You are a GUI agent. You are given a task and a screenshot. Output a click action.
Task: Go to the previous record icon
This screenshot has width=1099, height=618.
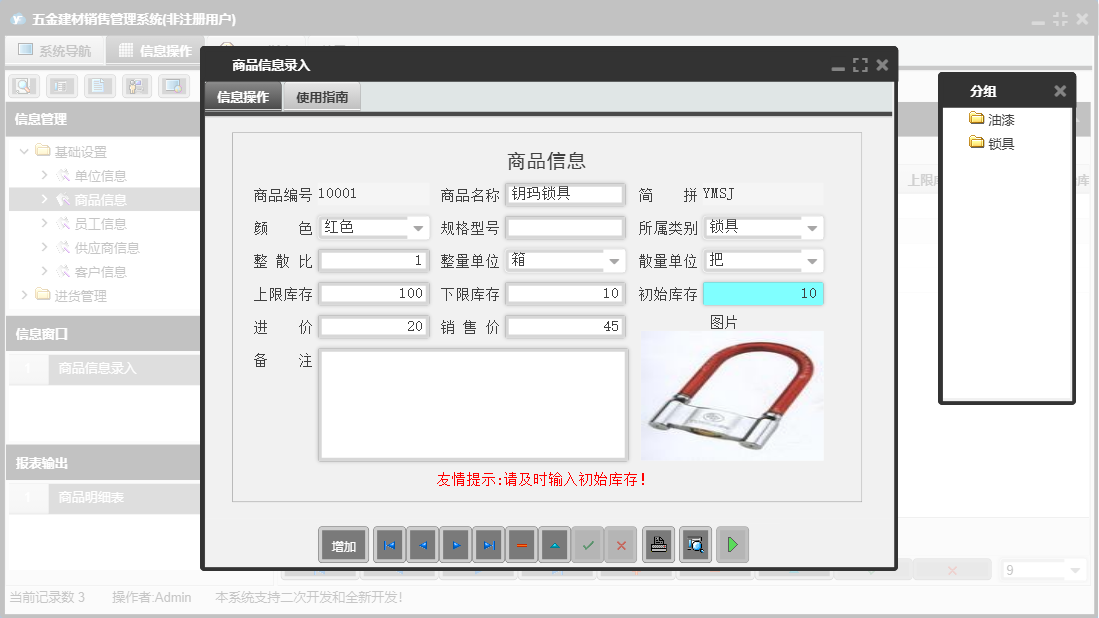click(423, 545)
